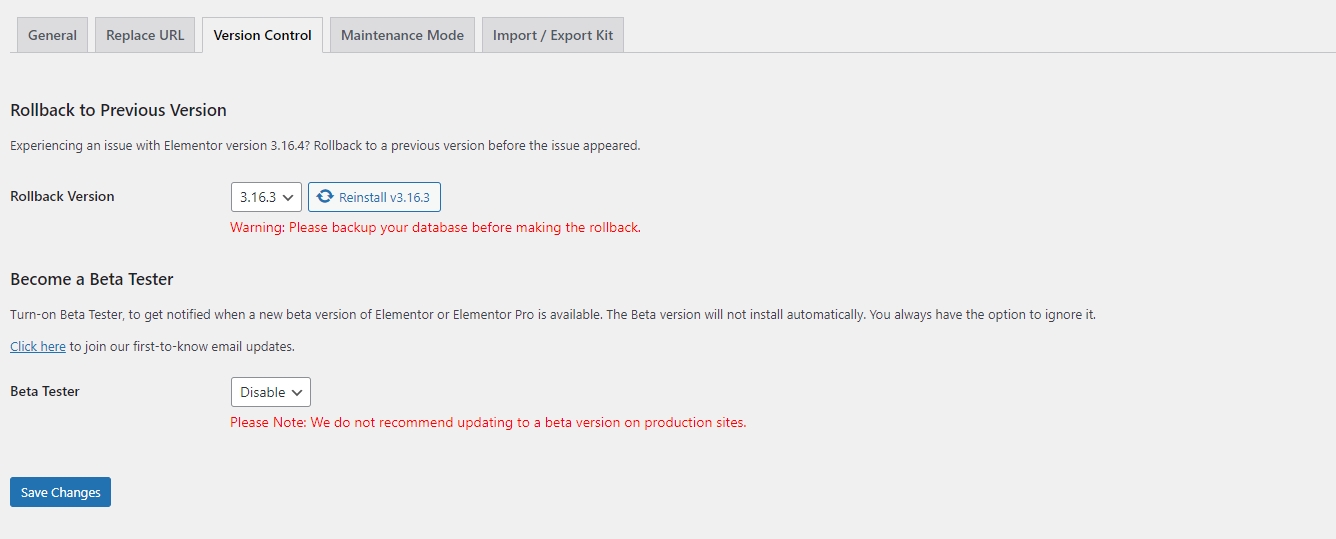1336x539 pixels.
Task: Select the Version Control tab
Action: [x=262, y=35]
